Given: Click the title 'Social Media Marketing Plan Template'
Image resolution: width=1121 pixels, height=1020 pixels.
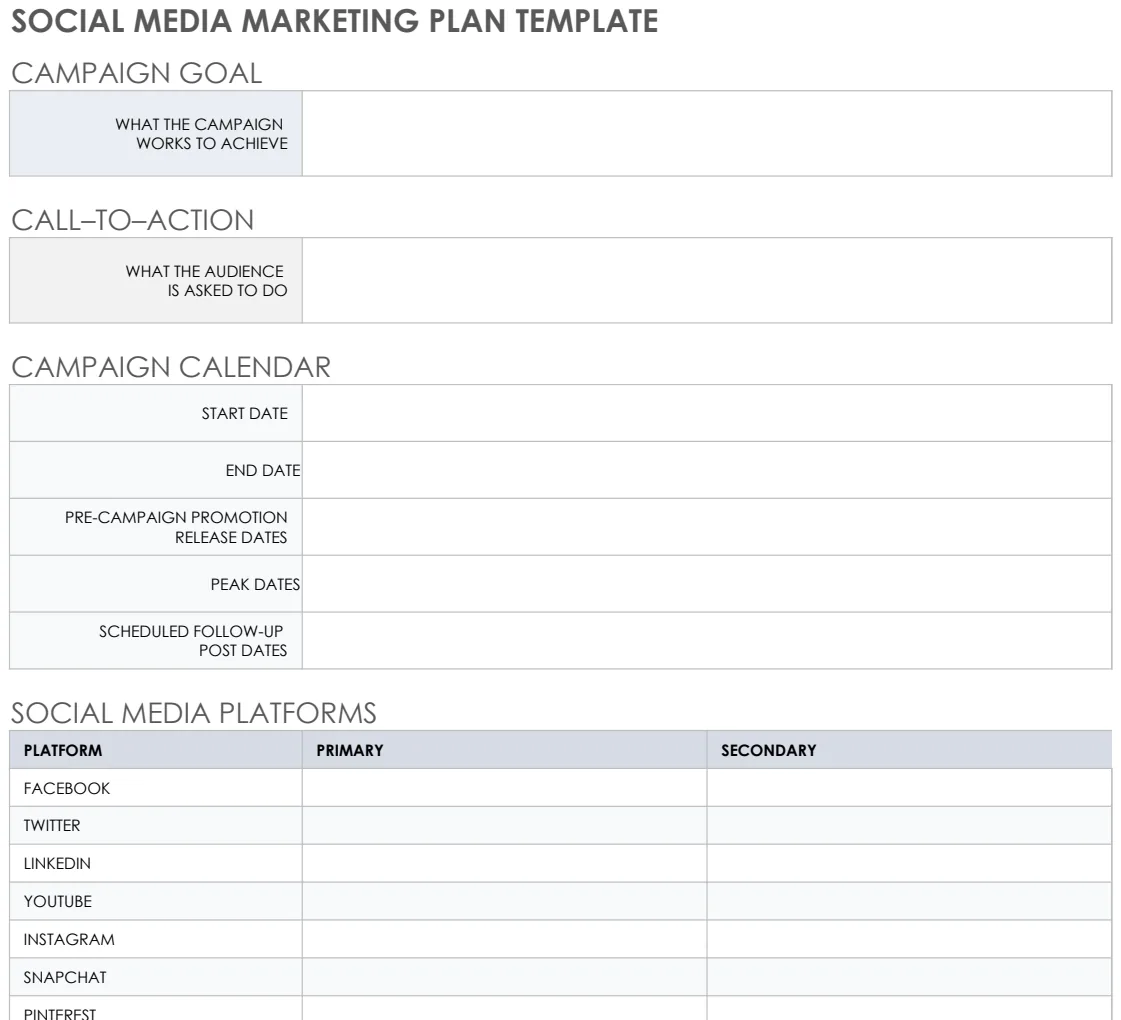Looking at the screenshot, I should coord(335,21).
